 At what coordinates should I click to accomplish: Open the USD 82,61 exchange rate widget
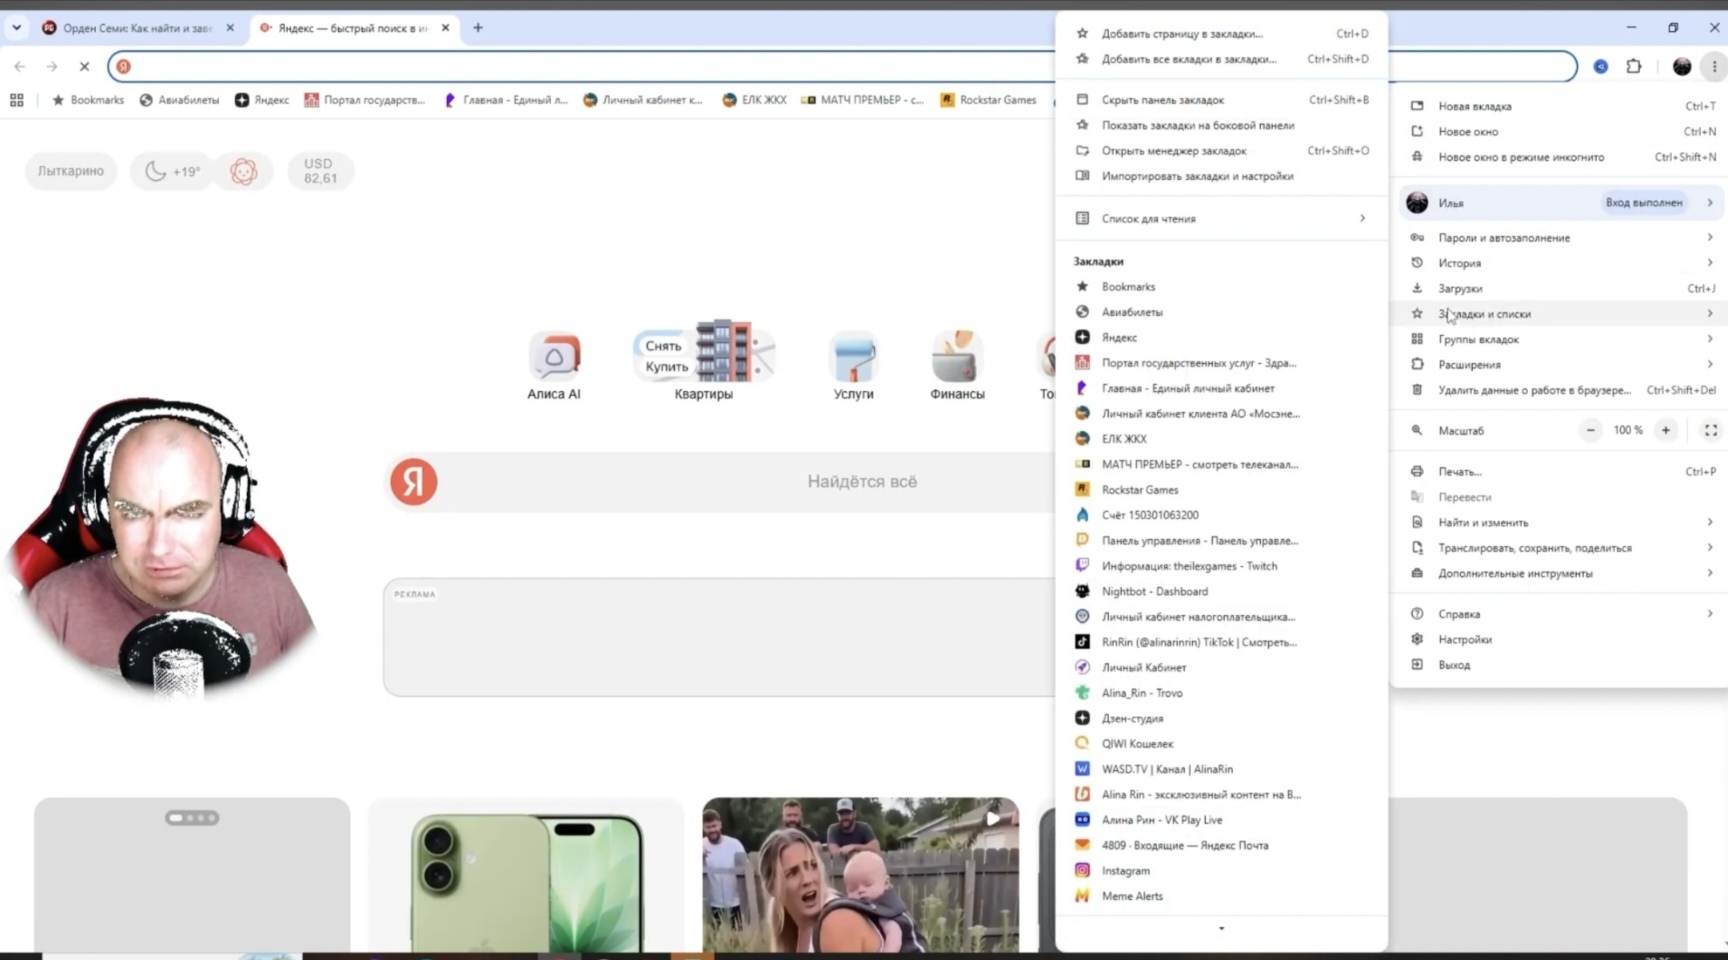[320, 171]
